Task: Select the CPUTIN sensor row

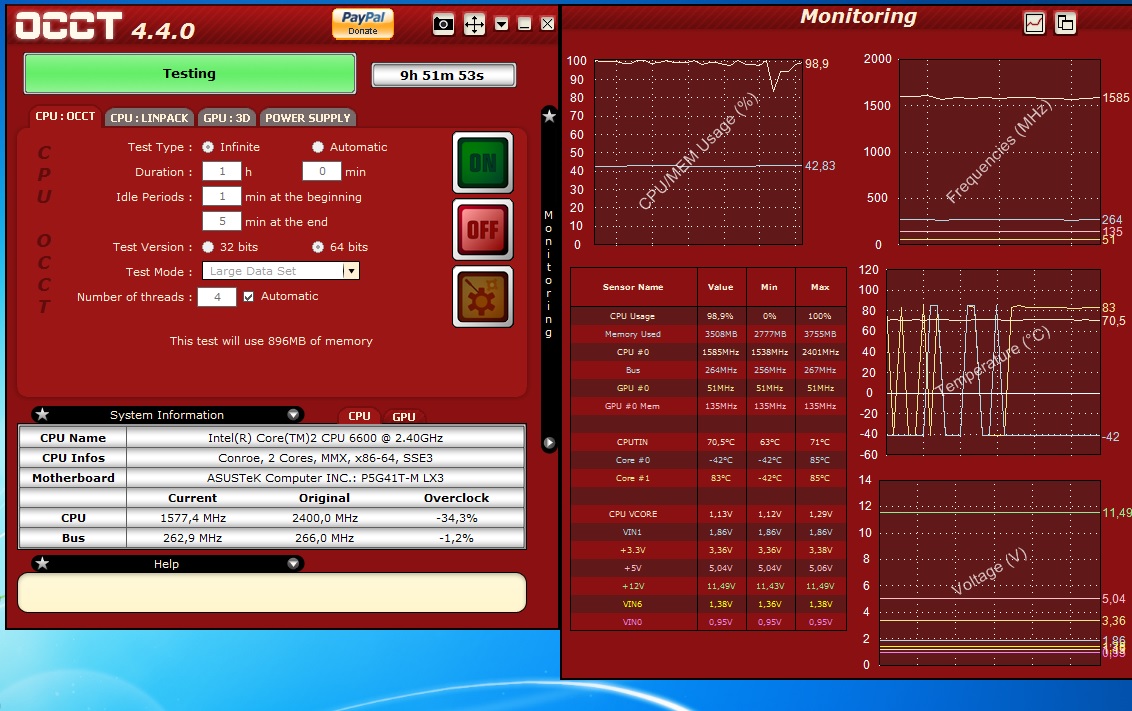Action: click(x=708, y=442)
